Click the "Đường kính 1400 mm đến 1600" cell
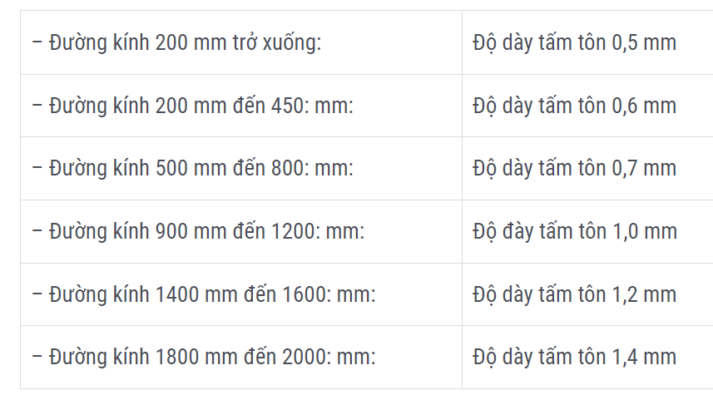Viewport: 713px width, 400px height. (203, 294)
